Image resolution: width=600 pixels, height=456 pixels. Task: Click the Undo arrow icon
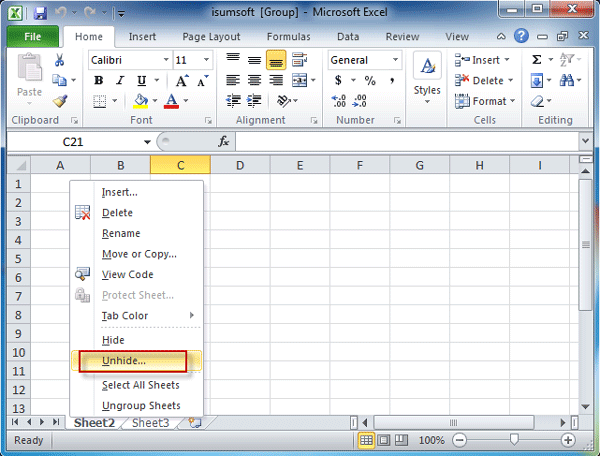tap(60, 13)
